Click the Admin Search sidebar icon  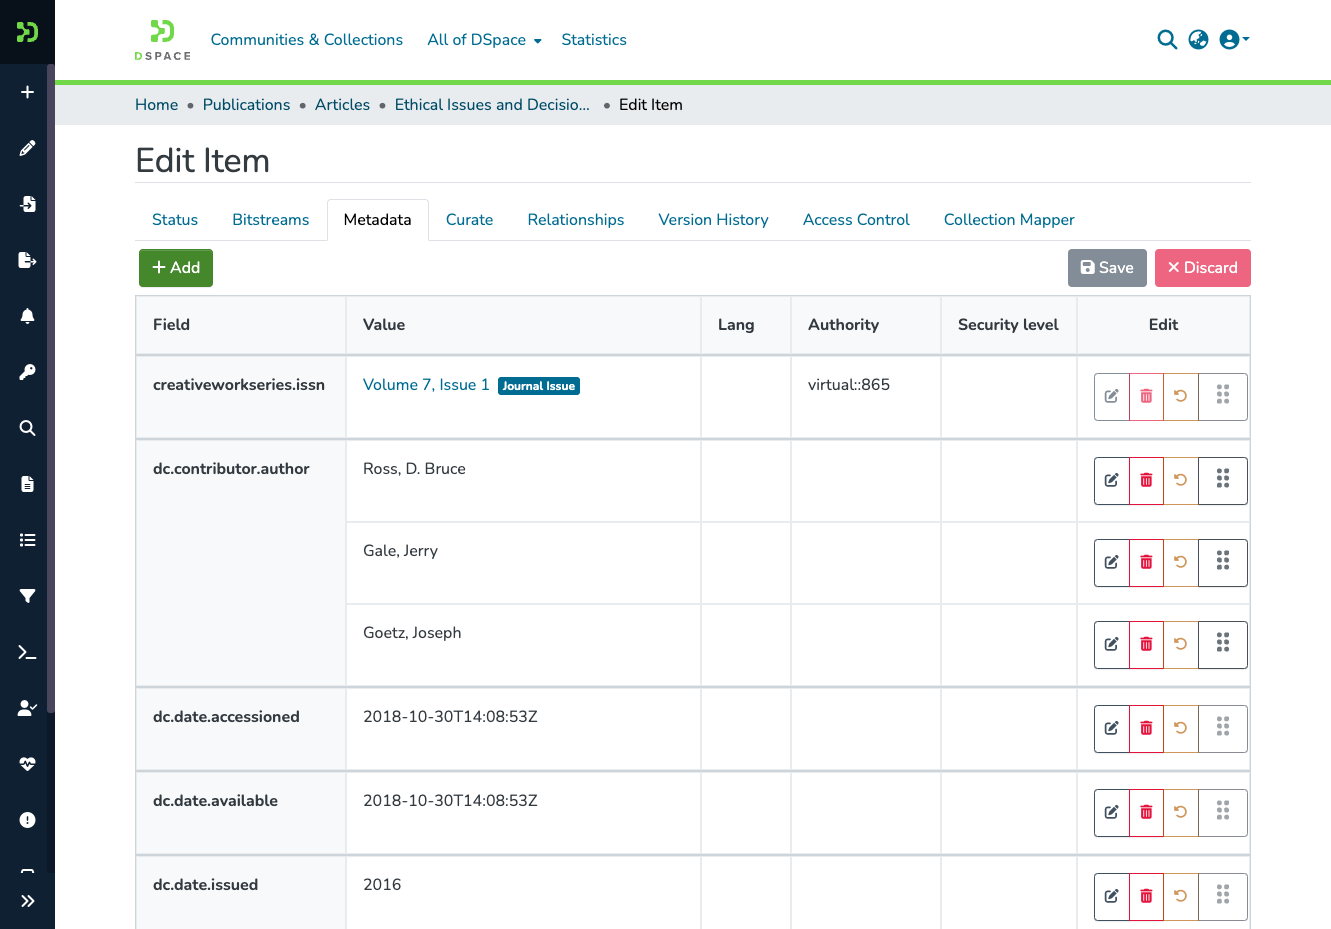click(27, 428)
